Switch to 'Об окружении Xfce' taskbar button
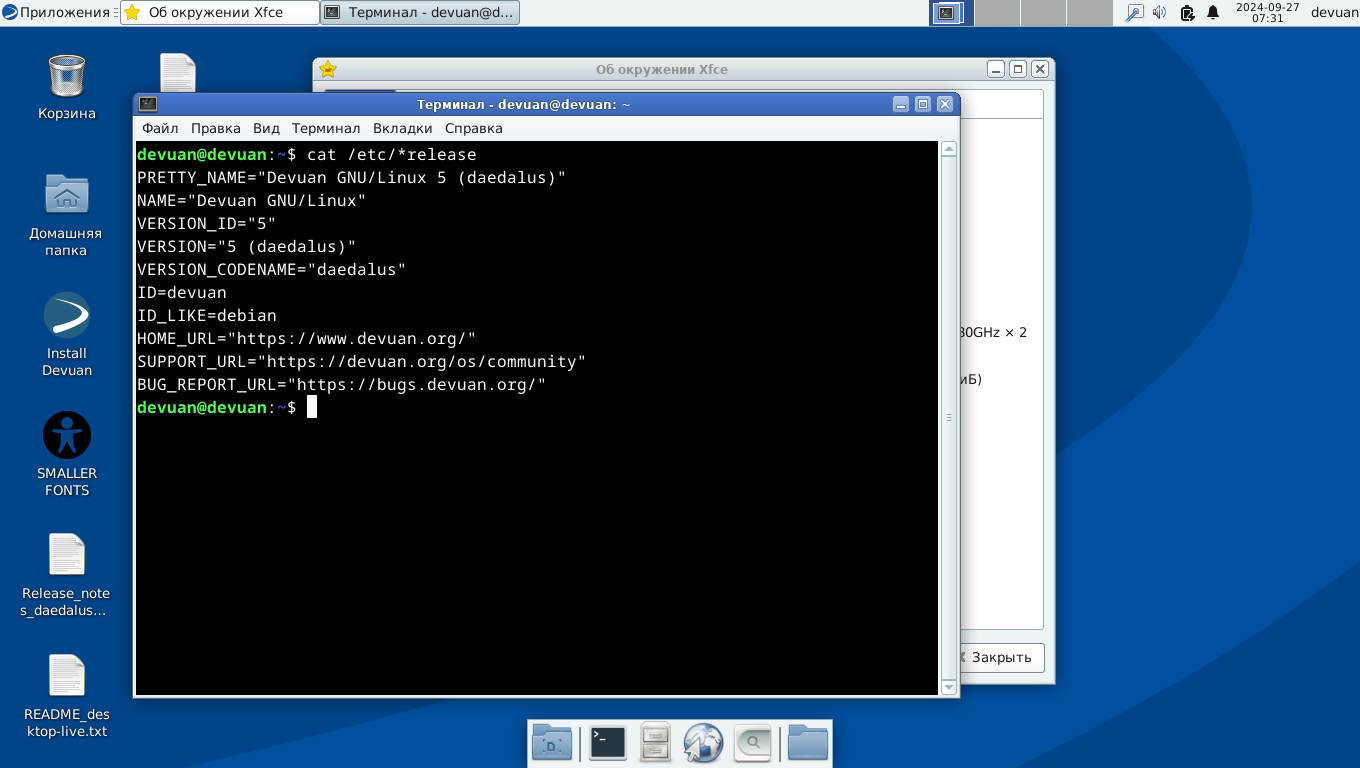The height and width of the screenshot is (768, 1360). click(x=220, y=13)
